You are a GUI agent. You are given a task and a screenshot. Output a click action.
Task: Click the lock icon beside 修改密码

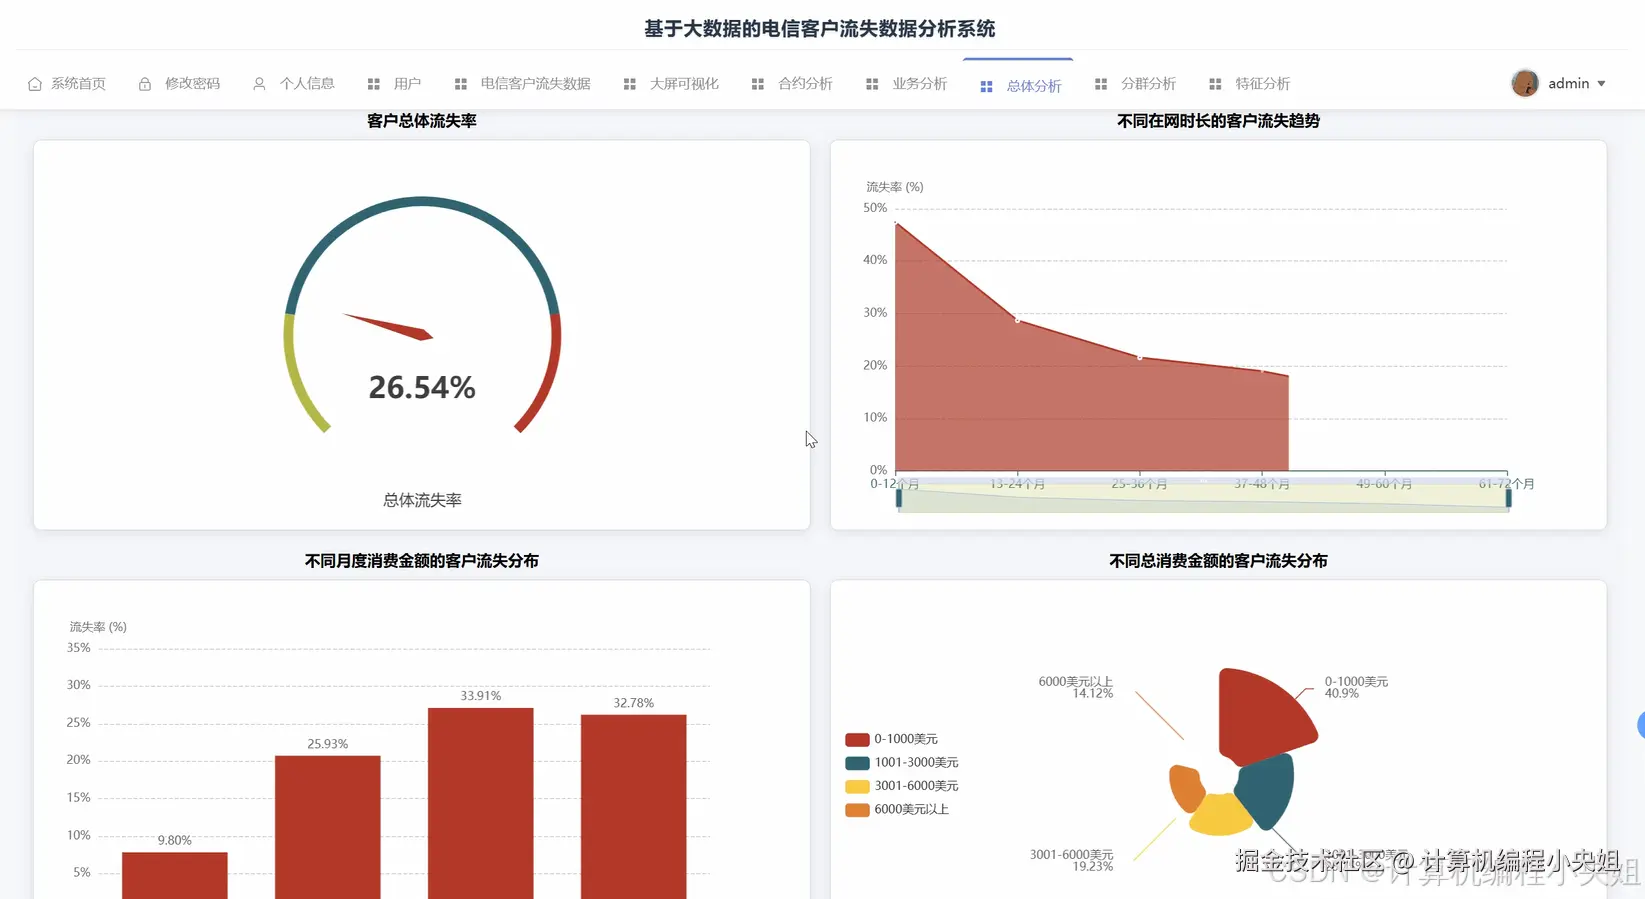coord(145,84)
